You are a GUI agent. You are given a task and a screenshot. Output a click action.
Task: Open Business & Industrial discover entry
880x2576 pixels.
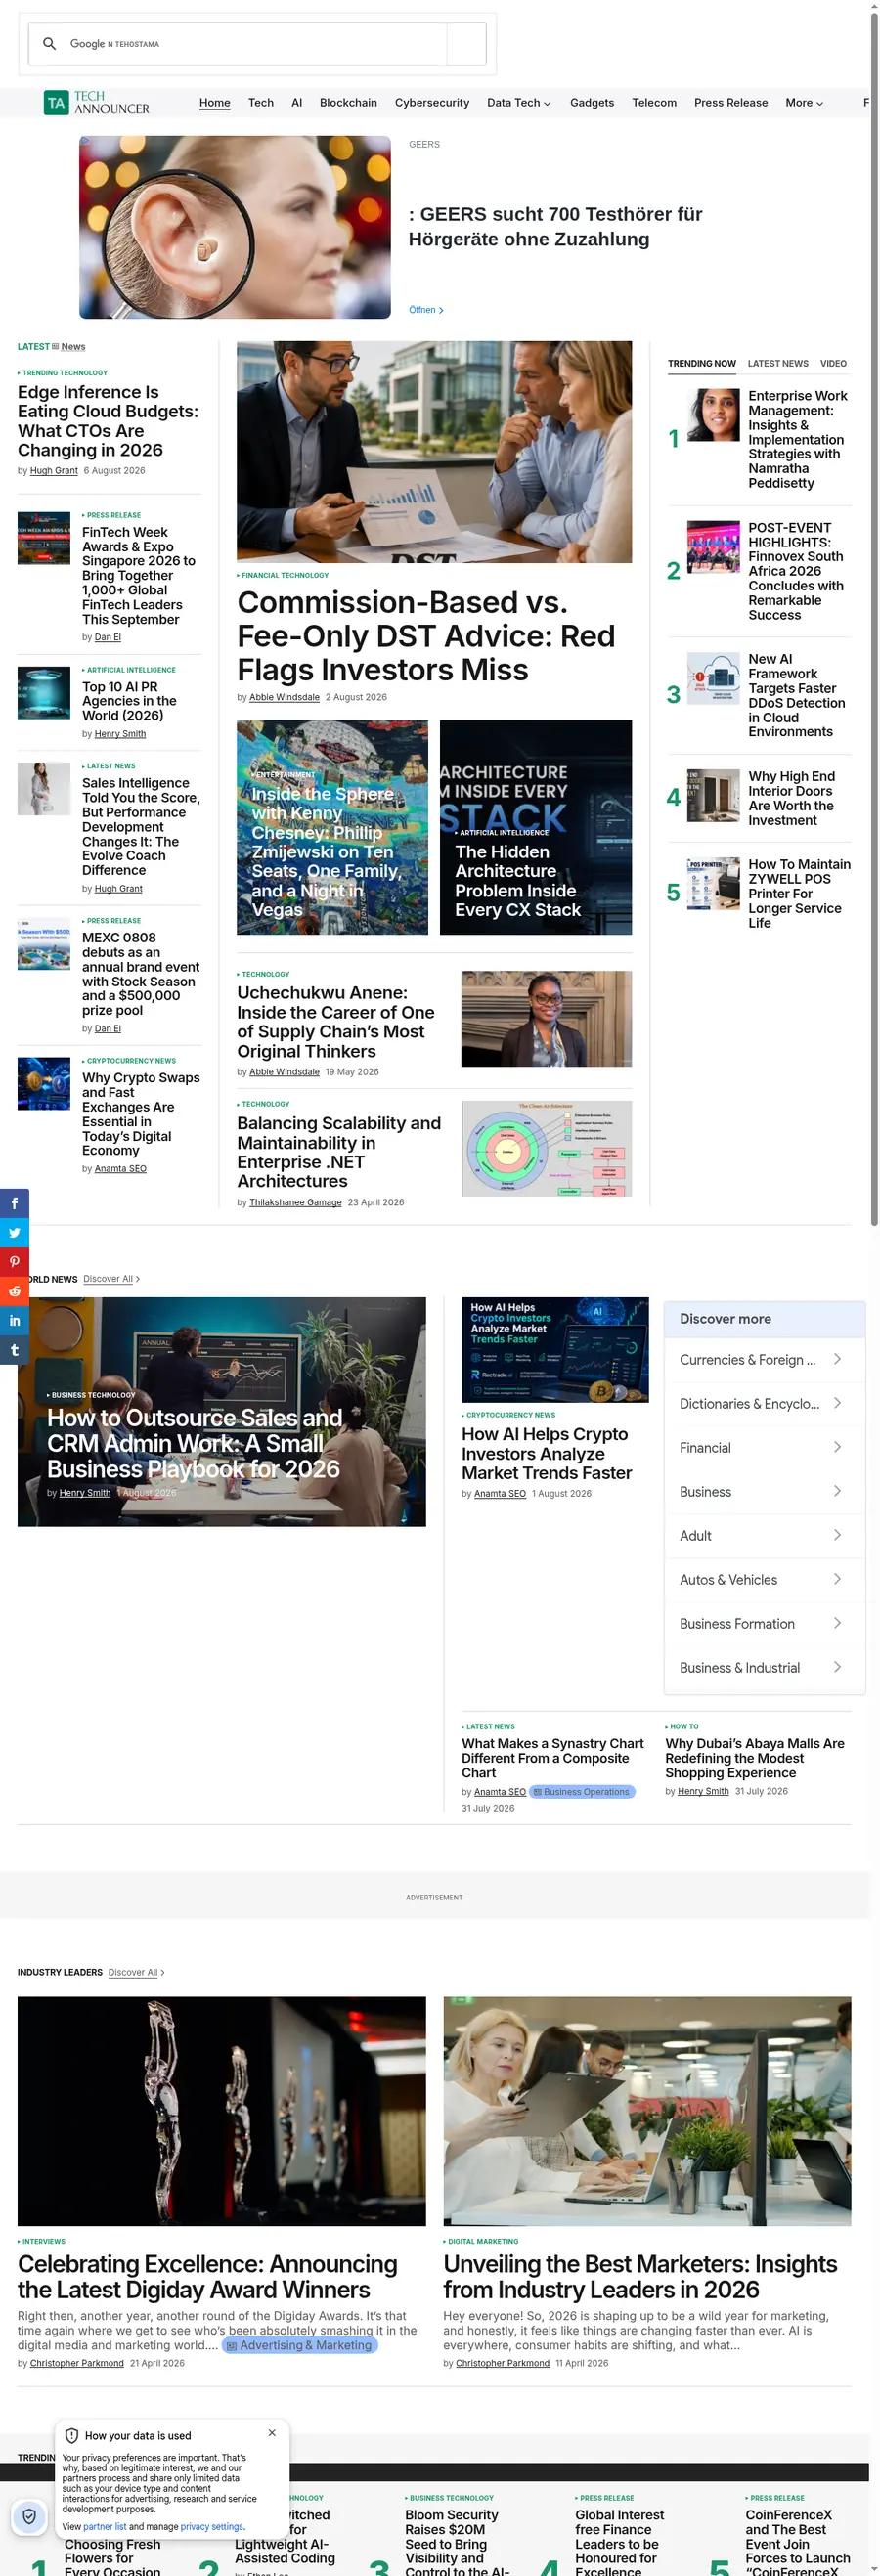pos(764,1668)
